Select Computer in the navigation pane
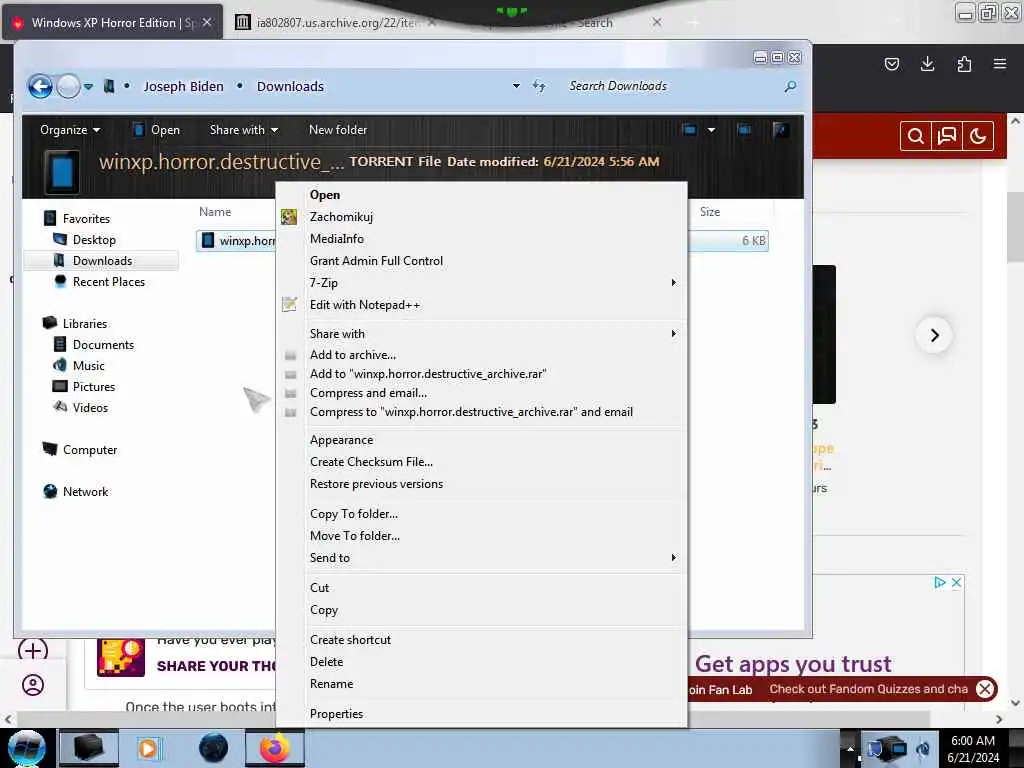Screen dimensions: 1024x768 point(89,449)
